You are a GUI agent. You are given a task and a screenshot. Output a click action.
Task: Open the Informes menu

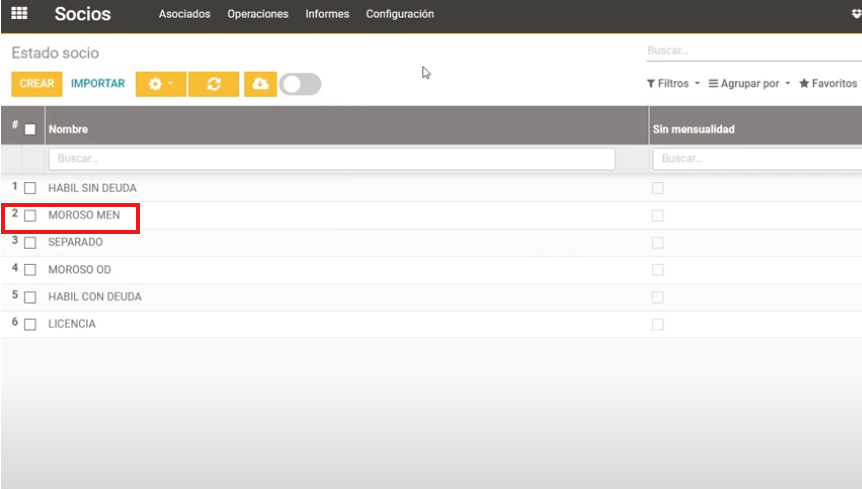(327, 14)
